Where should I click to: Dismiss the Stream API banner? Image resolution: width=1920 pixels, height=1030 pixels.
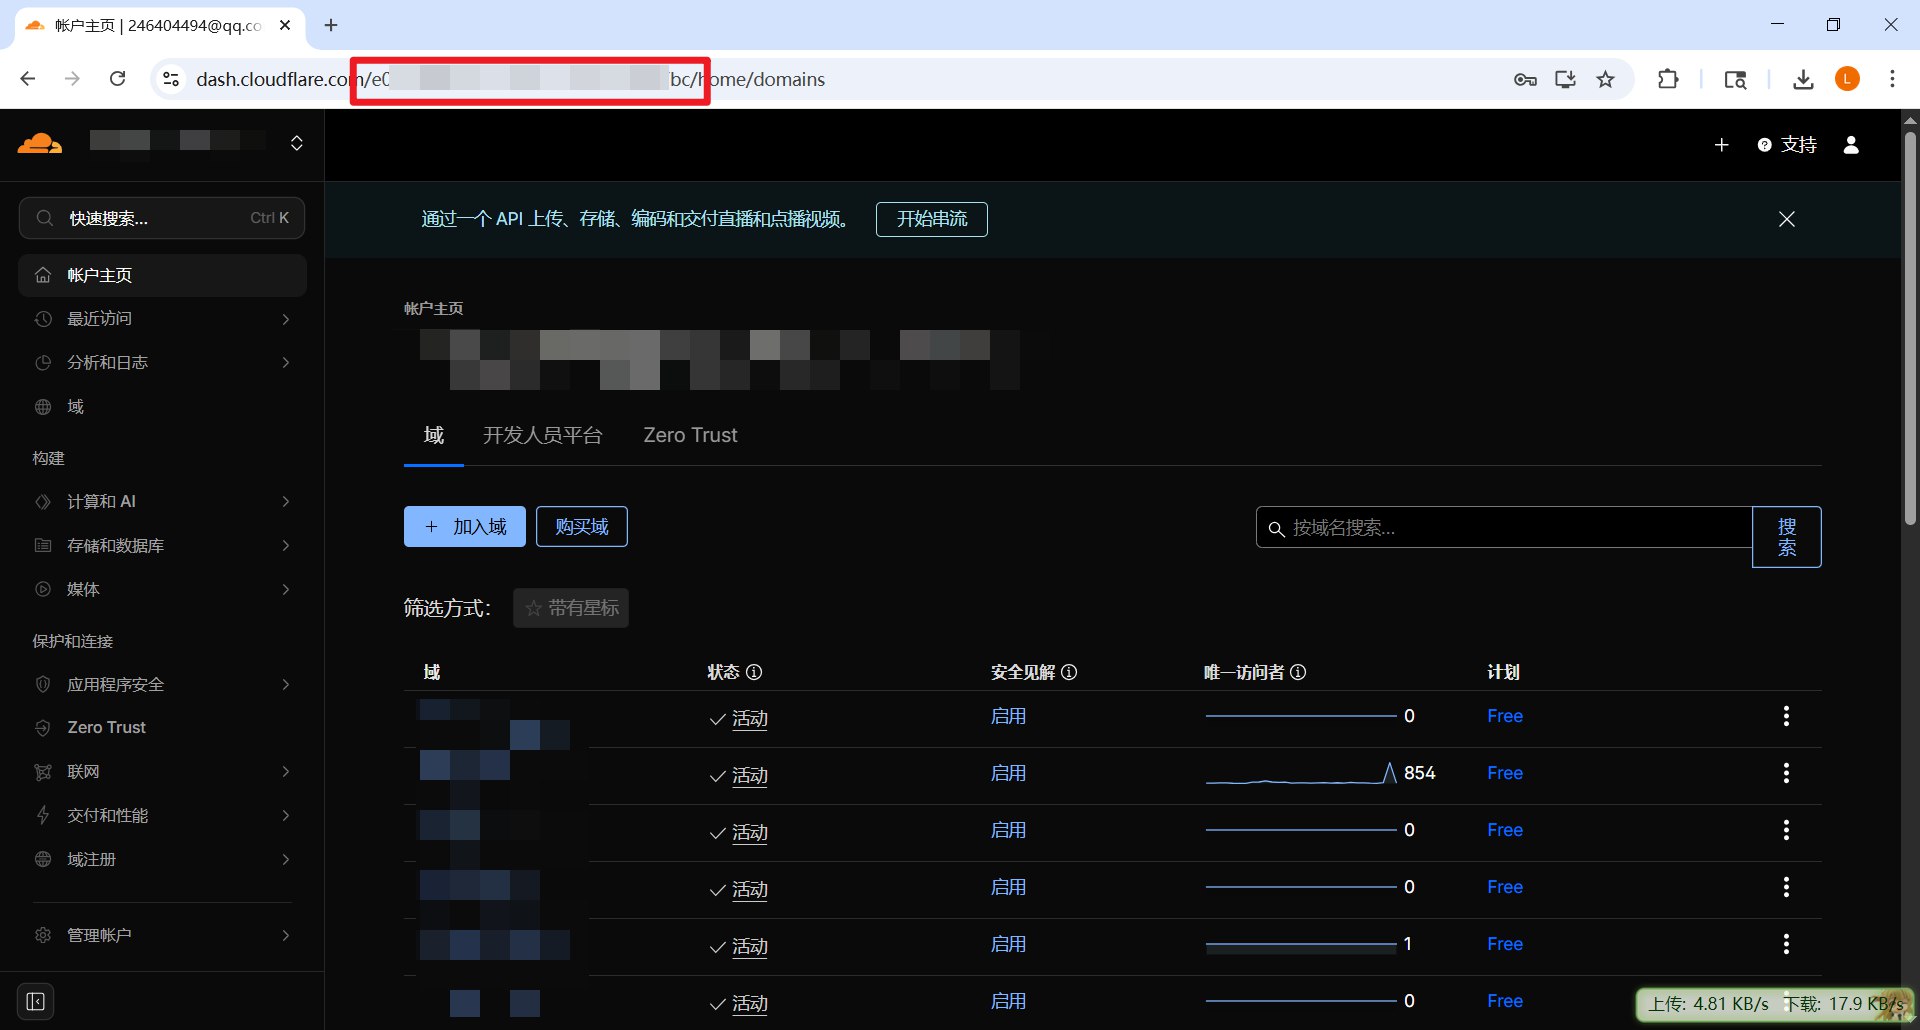1787,219
